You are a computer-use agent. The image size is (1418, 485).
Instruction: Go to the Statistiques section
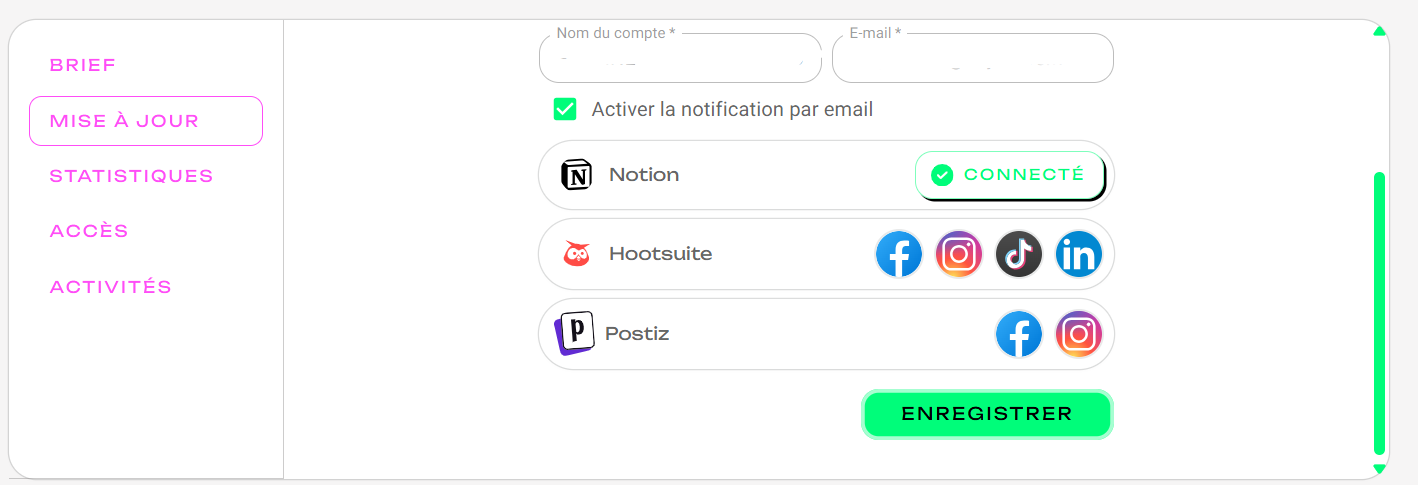click(132, 176)
